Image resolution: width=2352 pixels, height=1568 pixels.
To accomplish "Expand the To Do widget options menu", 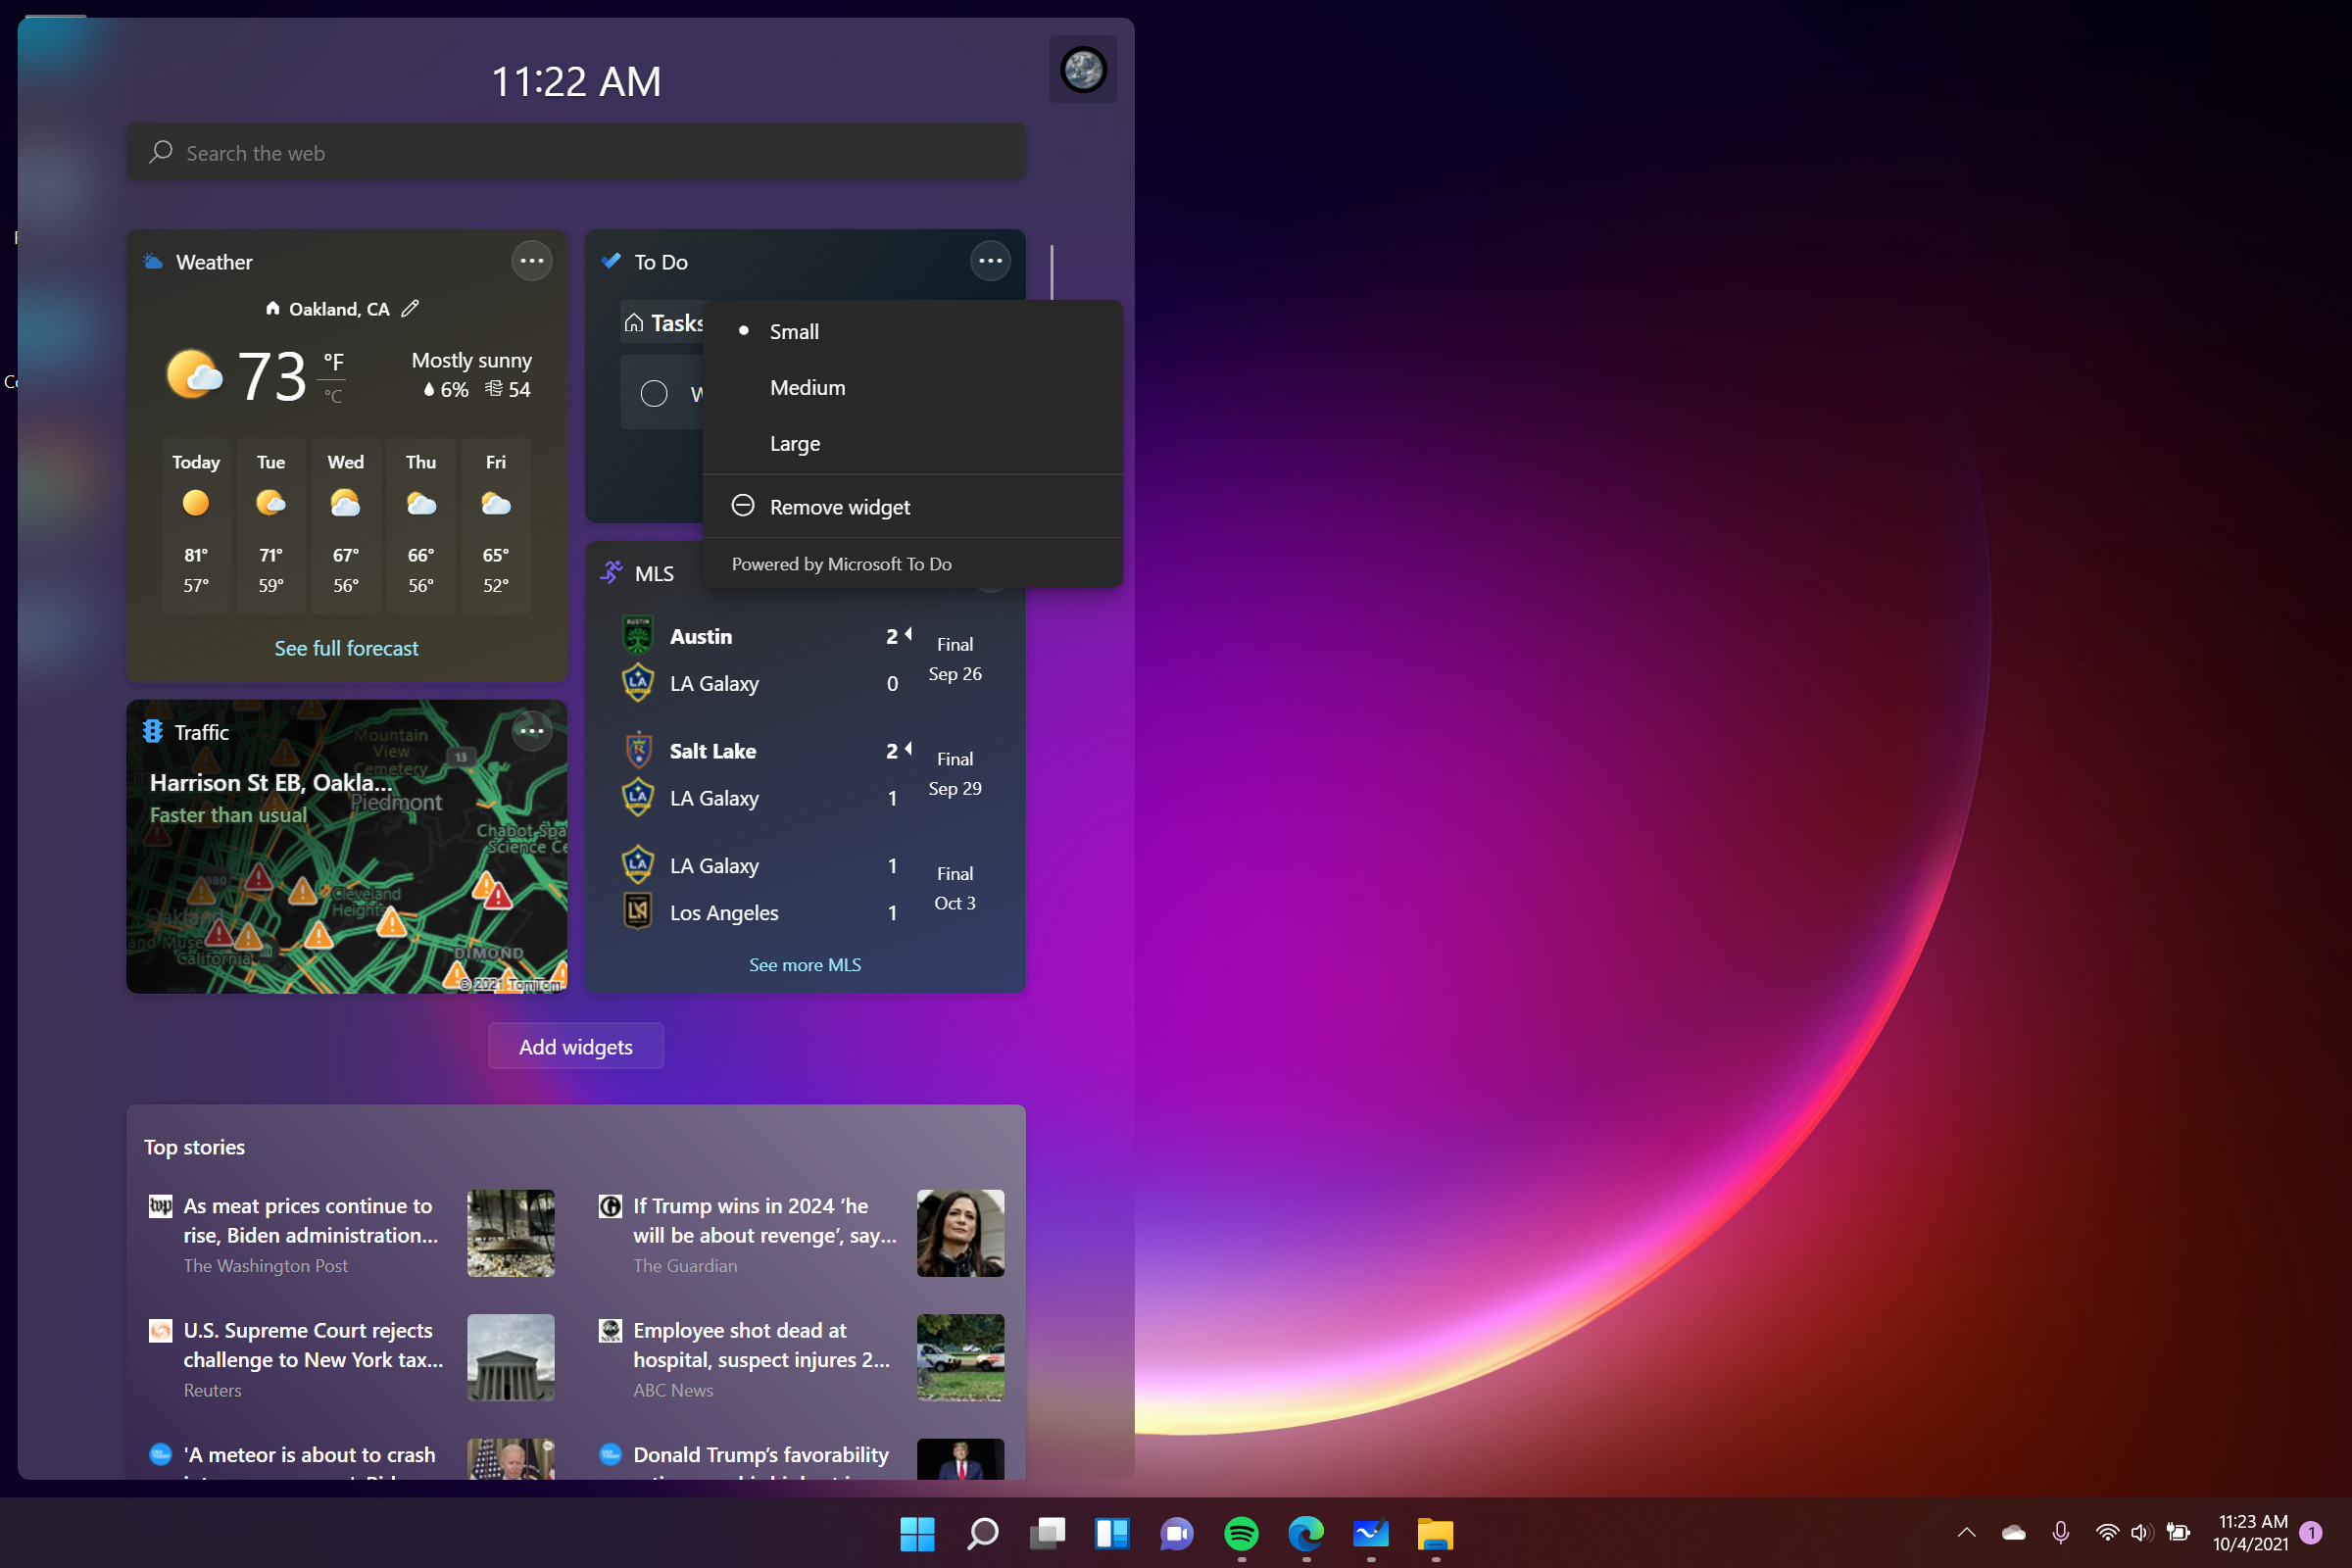I will (x=992, y=261).
